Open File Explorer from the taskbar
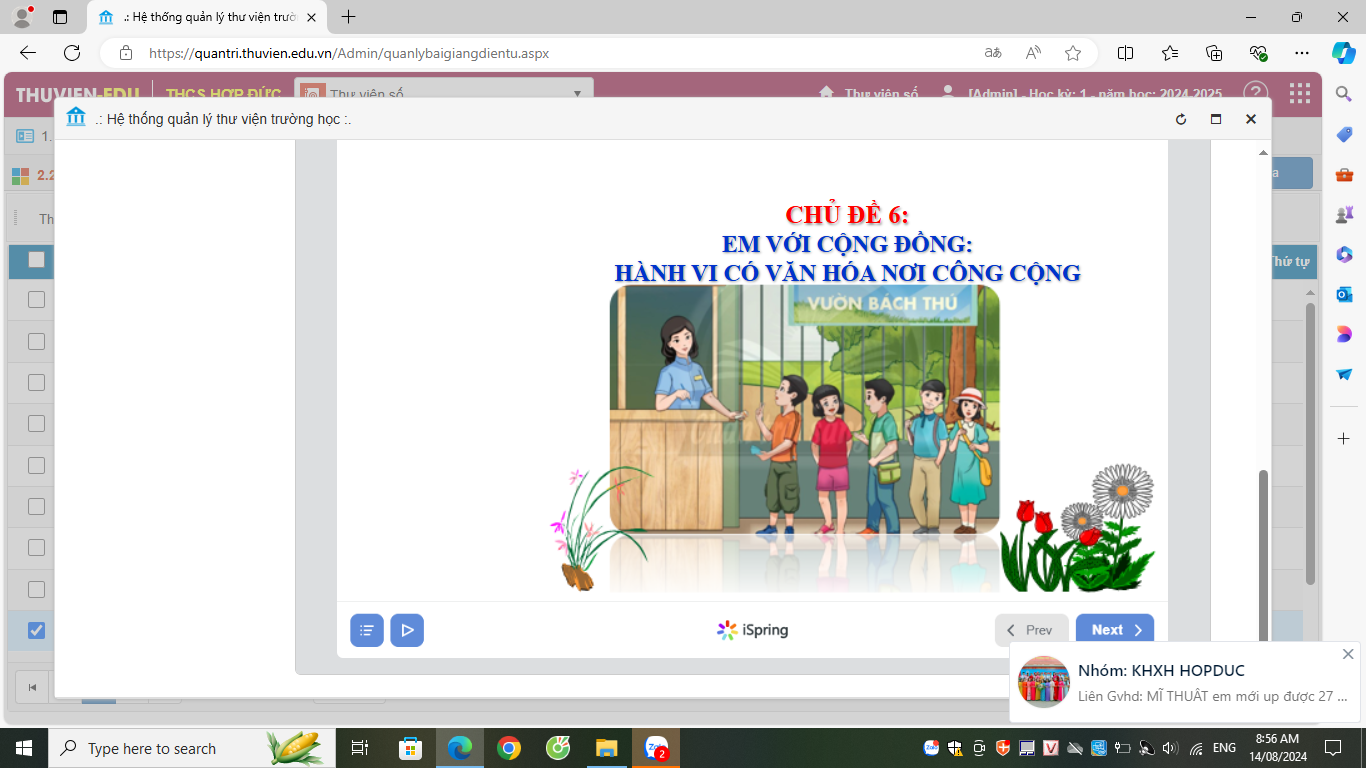The width and height of the screenshot is (1366, 768). 606,748
